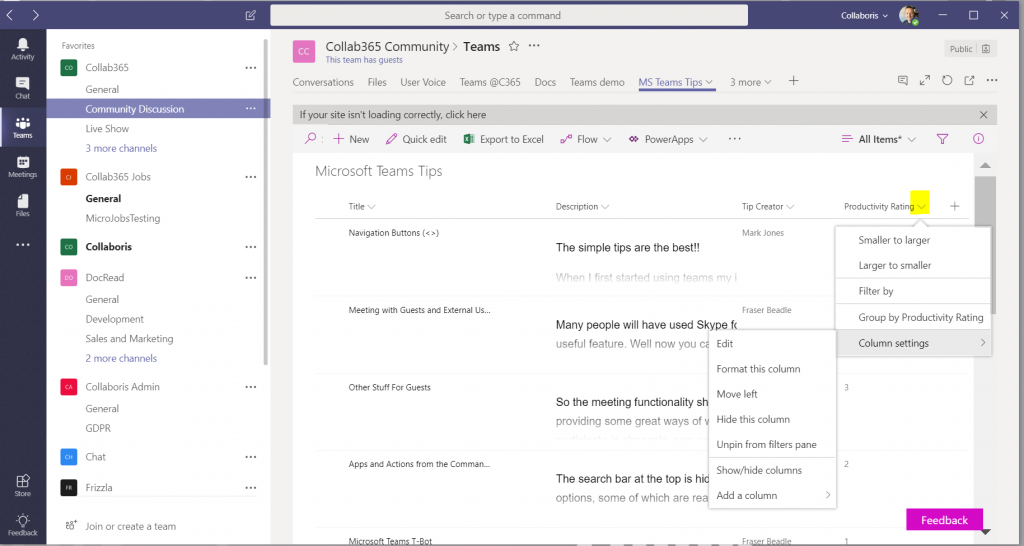The width and height of the screenshot is (1024, 546).
Task: Open the Store app icon
Action: pyautogui.click(x=23, y=485)
